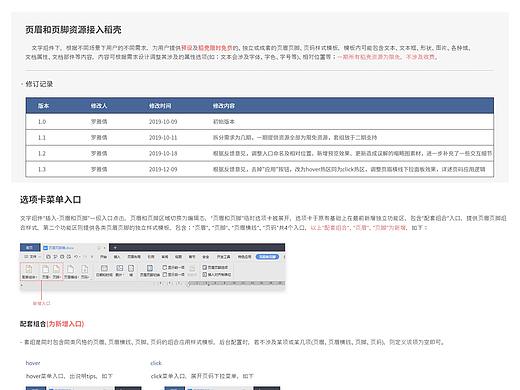Click the plus button to open a new tab

click(x=115, y=248)
